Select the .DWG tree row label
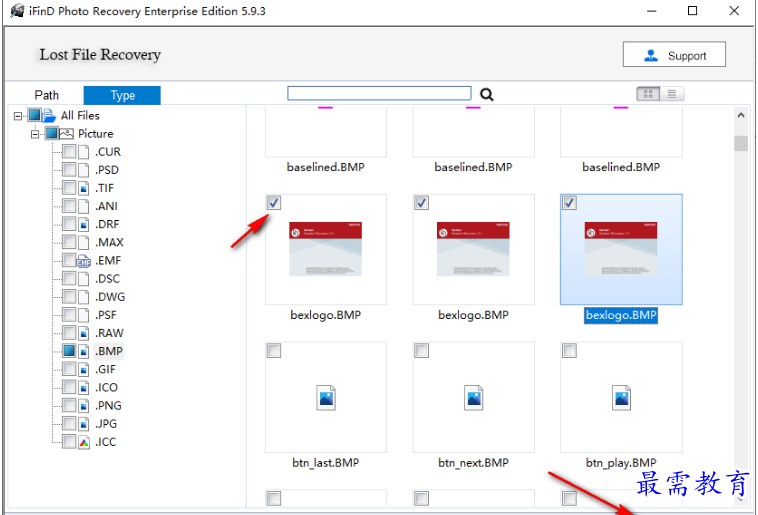 pos(110,297)
